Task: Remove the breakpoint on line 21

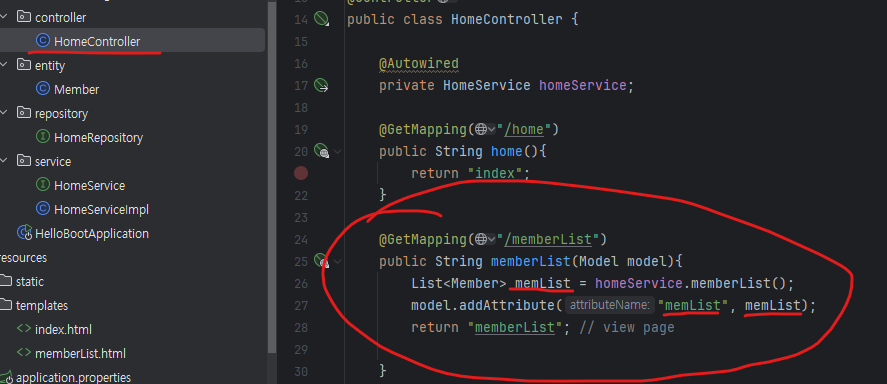Action: coord(301,173)
